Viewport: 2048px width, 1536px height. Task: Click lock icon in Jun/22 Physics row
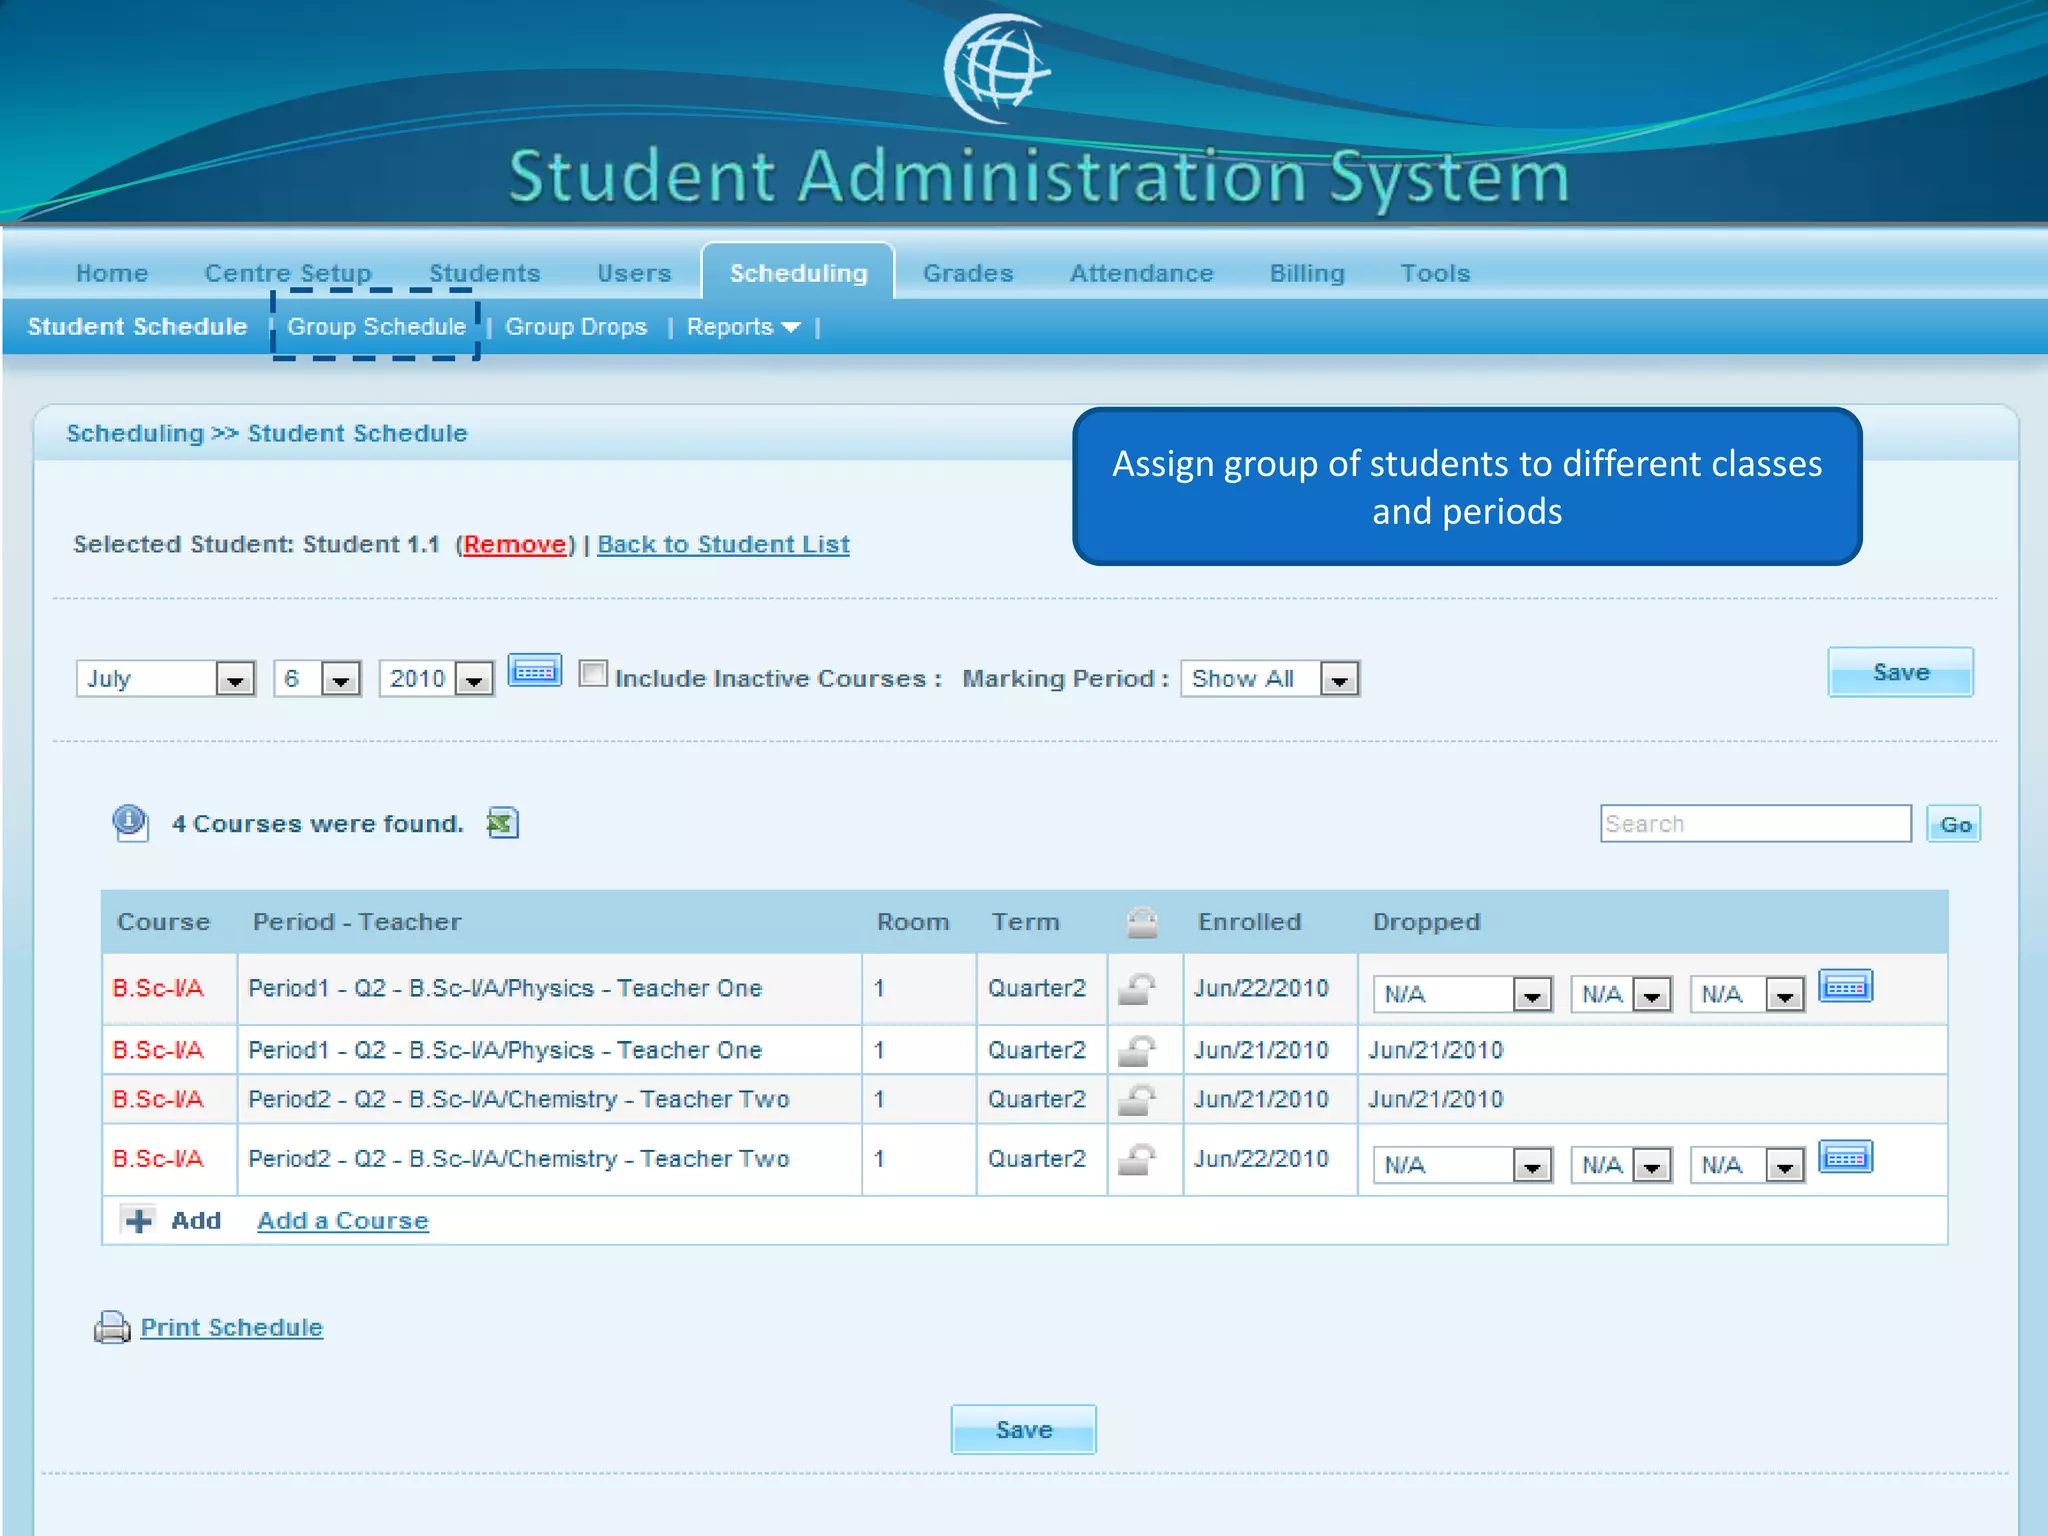pyautogui.click(x=1137, y=989)
